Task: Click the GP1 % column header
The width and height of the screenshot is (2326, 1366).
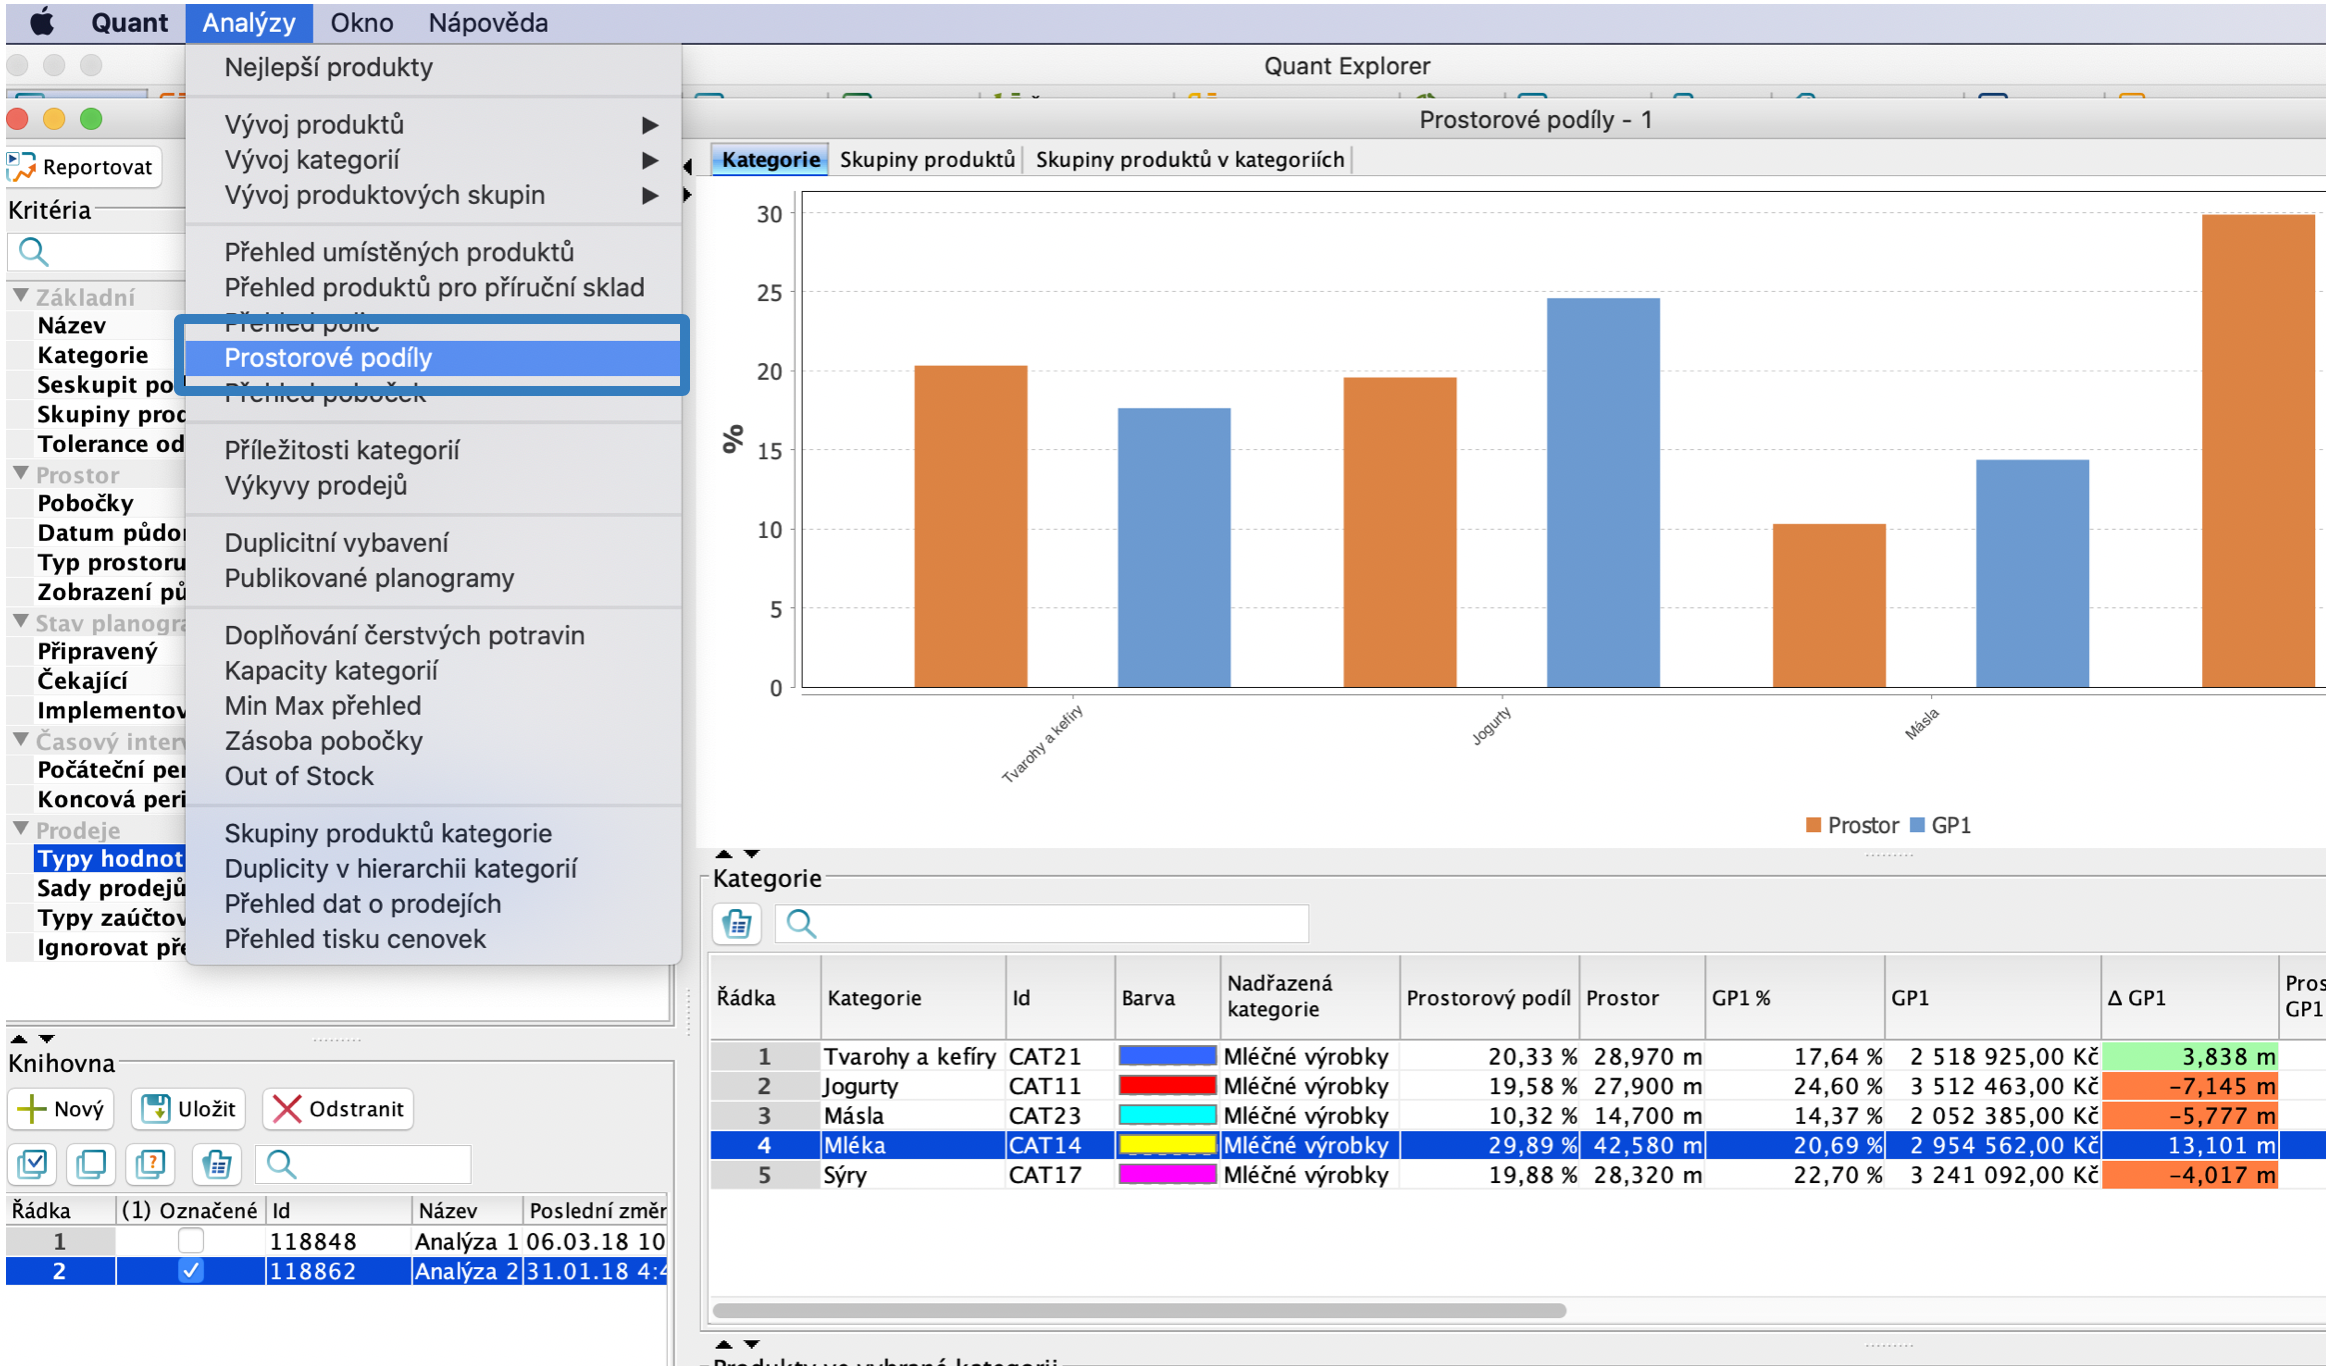Action: point(1794,998)
